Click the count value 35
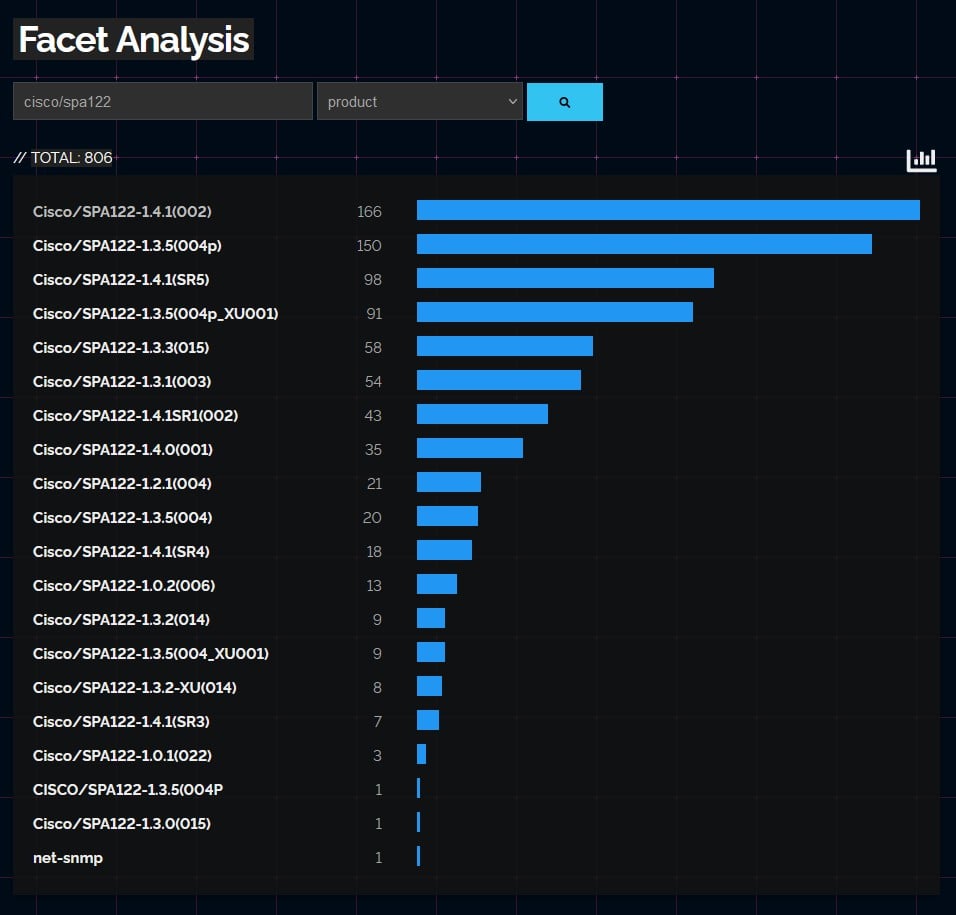This screenshot has width=956, height=915. 373,450
